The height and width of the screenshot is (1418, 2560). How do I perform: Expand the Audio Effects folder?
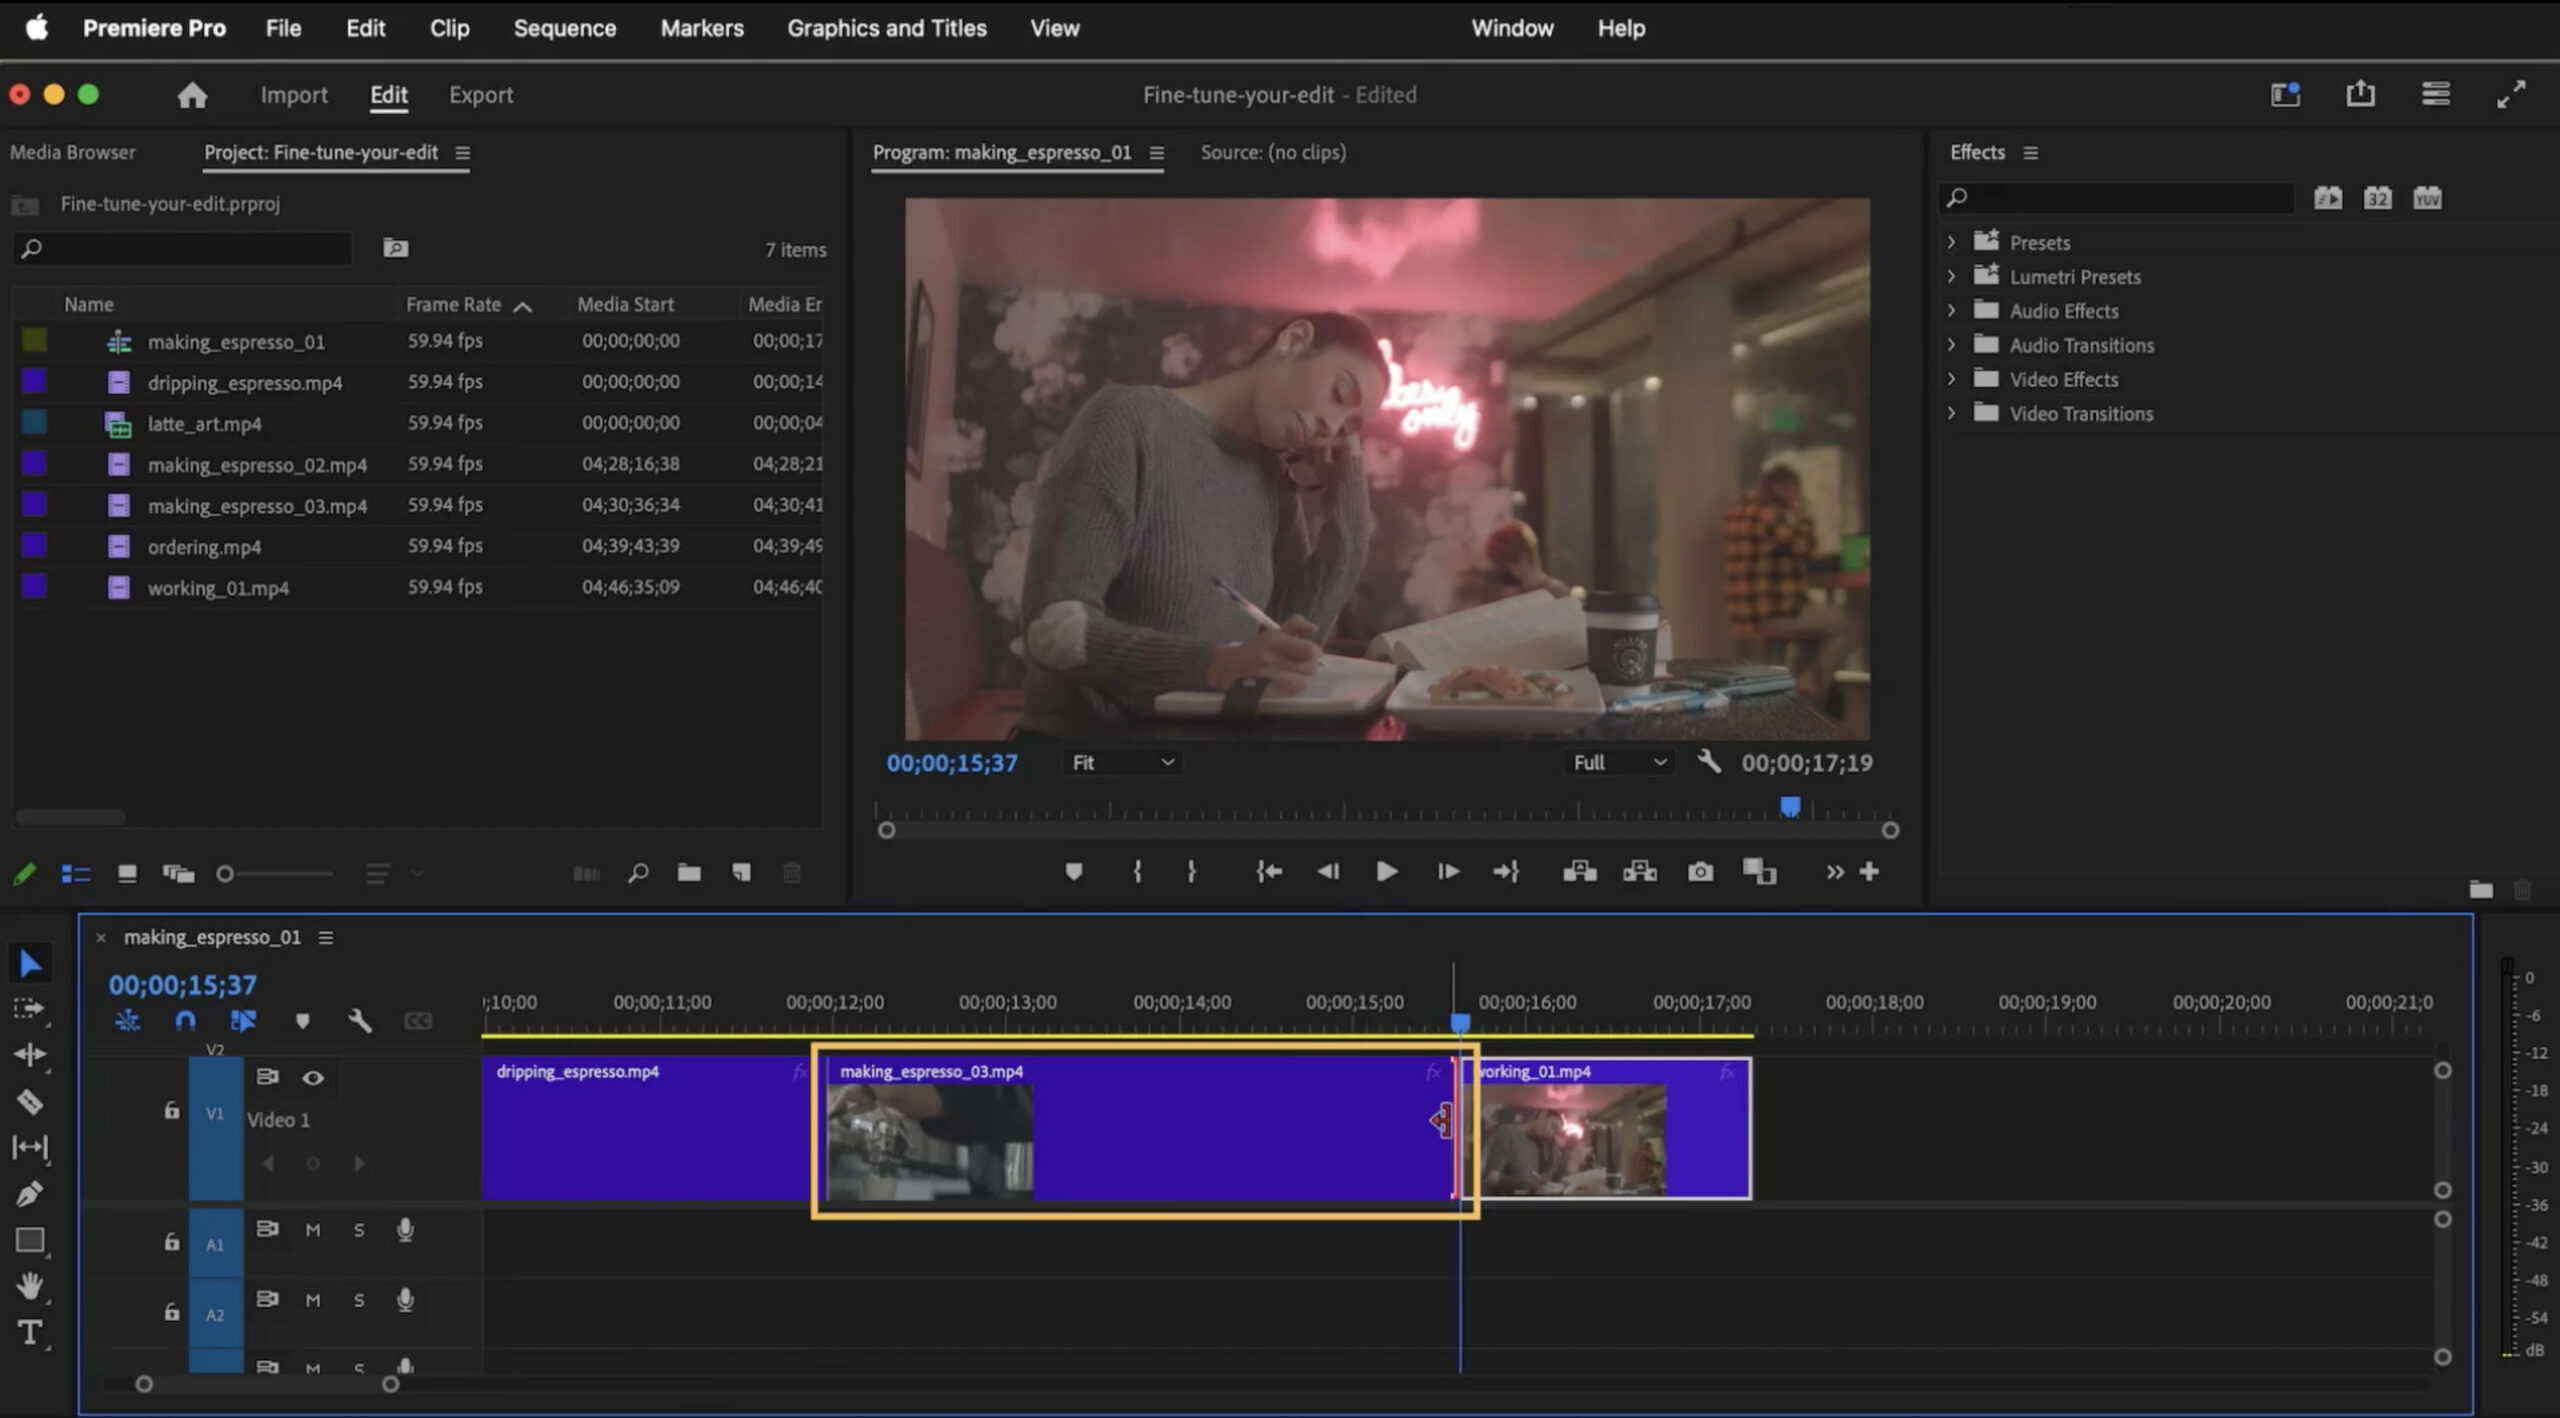click(x=1951, y=310)
